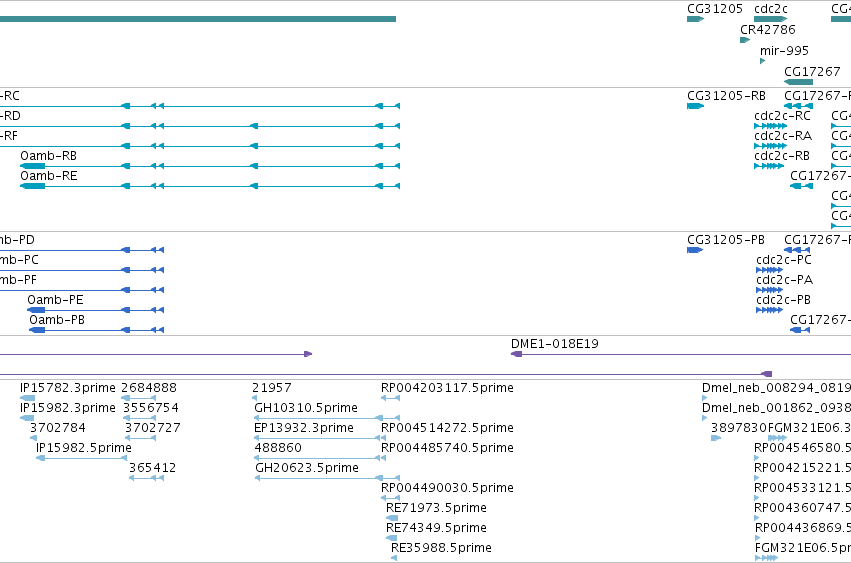Click the RP004546580 EST label
This screenshot has height=563, width=851.
802,448
